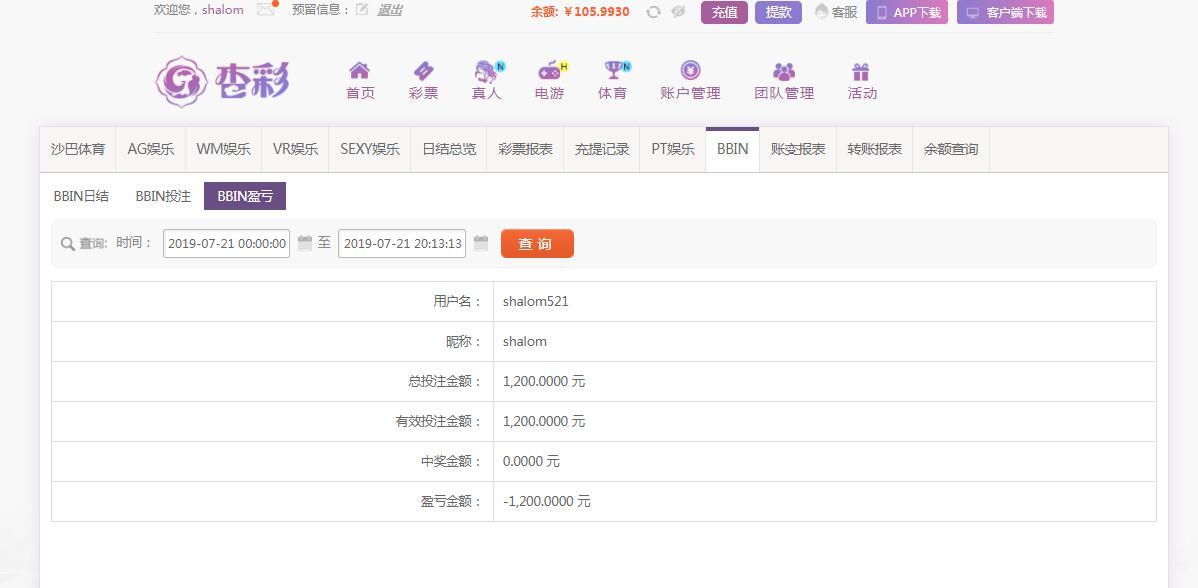Open end date calendar picker
Screen dimensions: 1198x588
coord(481,243)
